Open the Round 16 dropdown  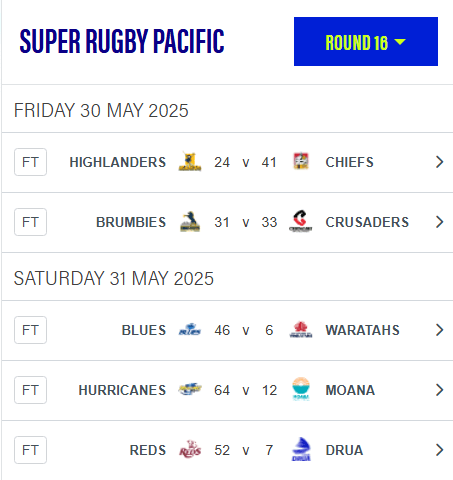pyautogui.click(x=366, y=42)
